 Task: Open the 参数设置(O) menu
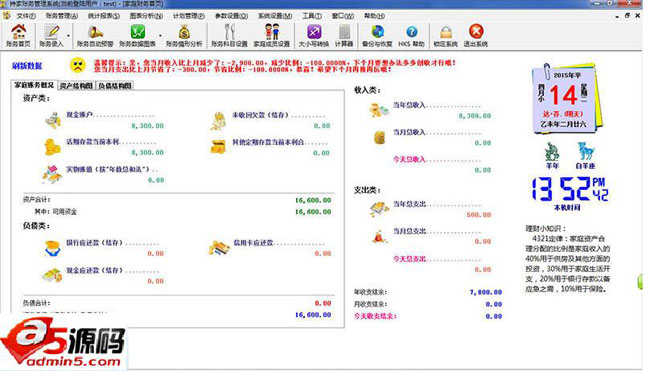click(231, 16)
